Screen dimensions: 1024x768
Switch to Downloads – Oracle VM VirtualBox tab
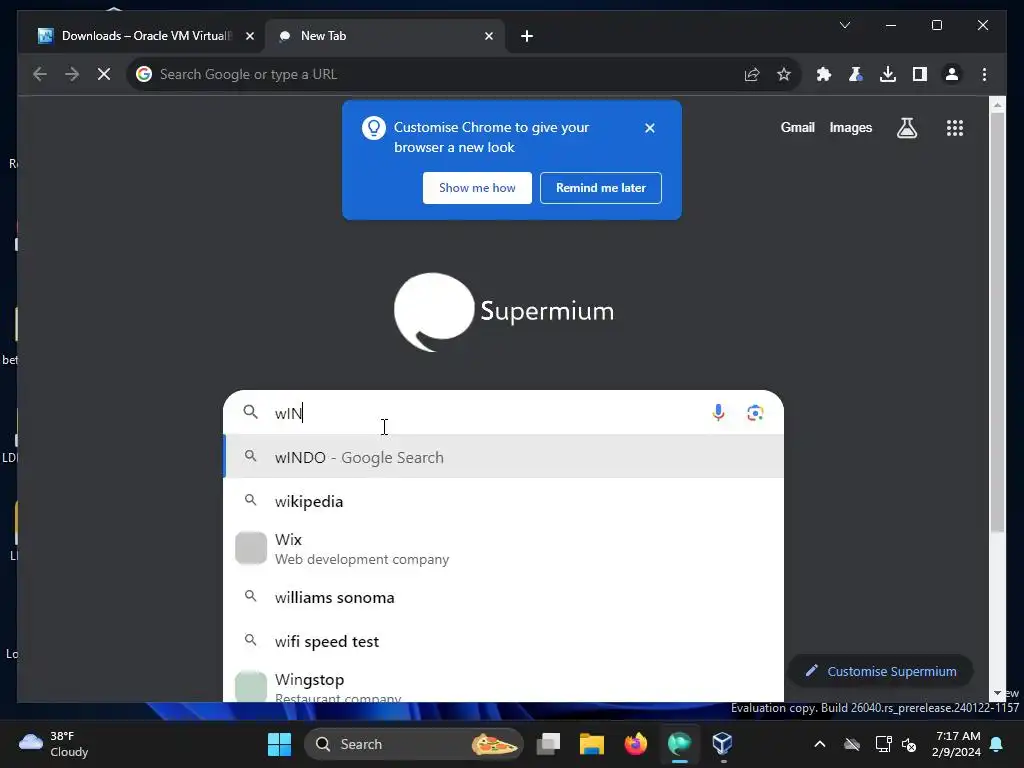[x=146, y=36]
